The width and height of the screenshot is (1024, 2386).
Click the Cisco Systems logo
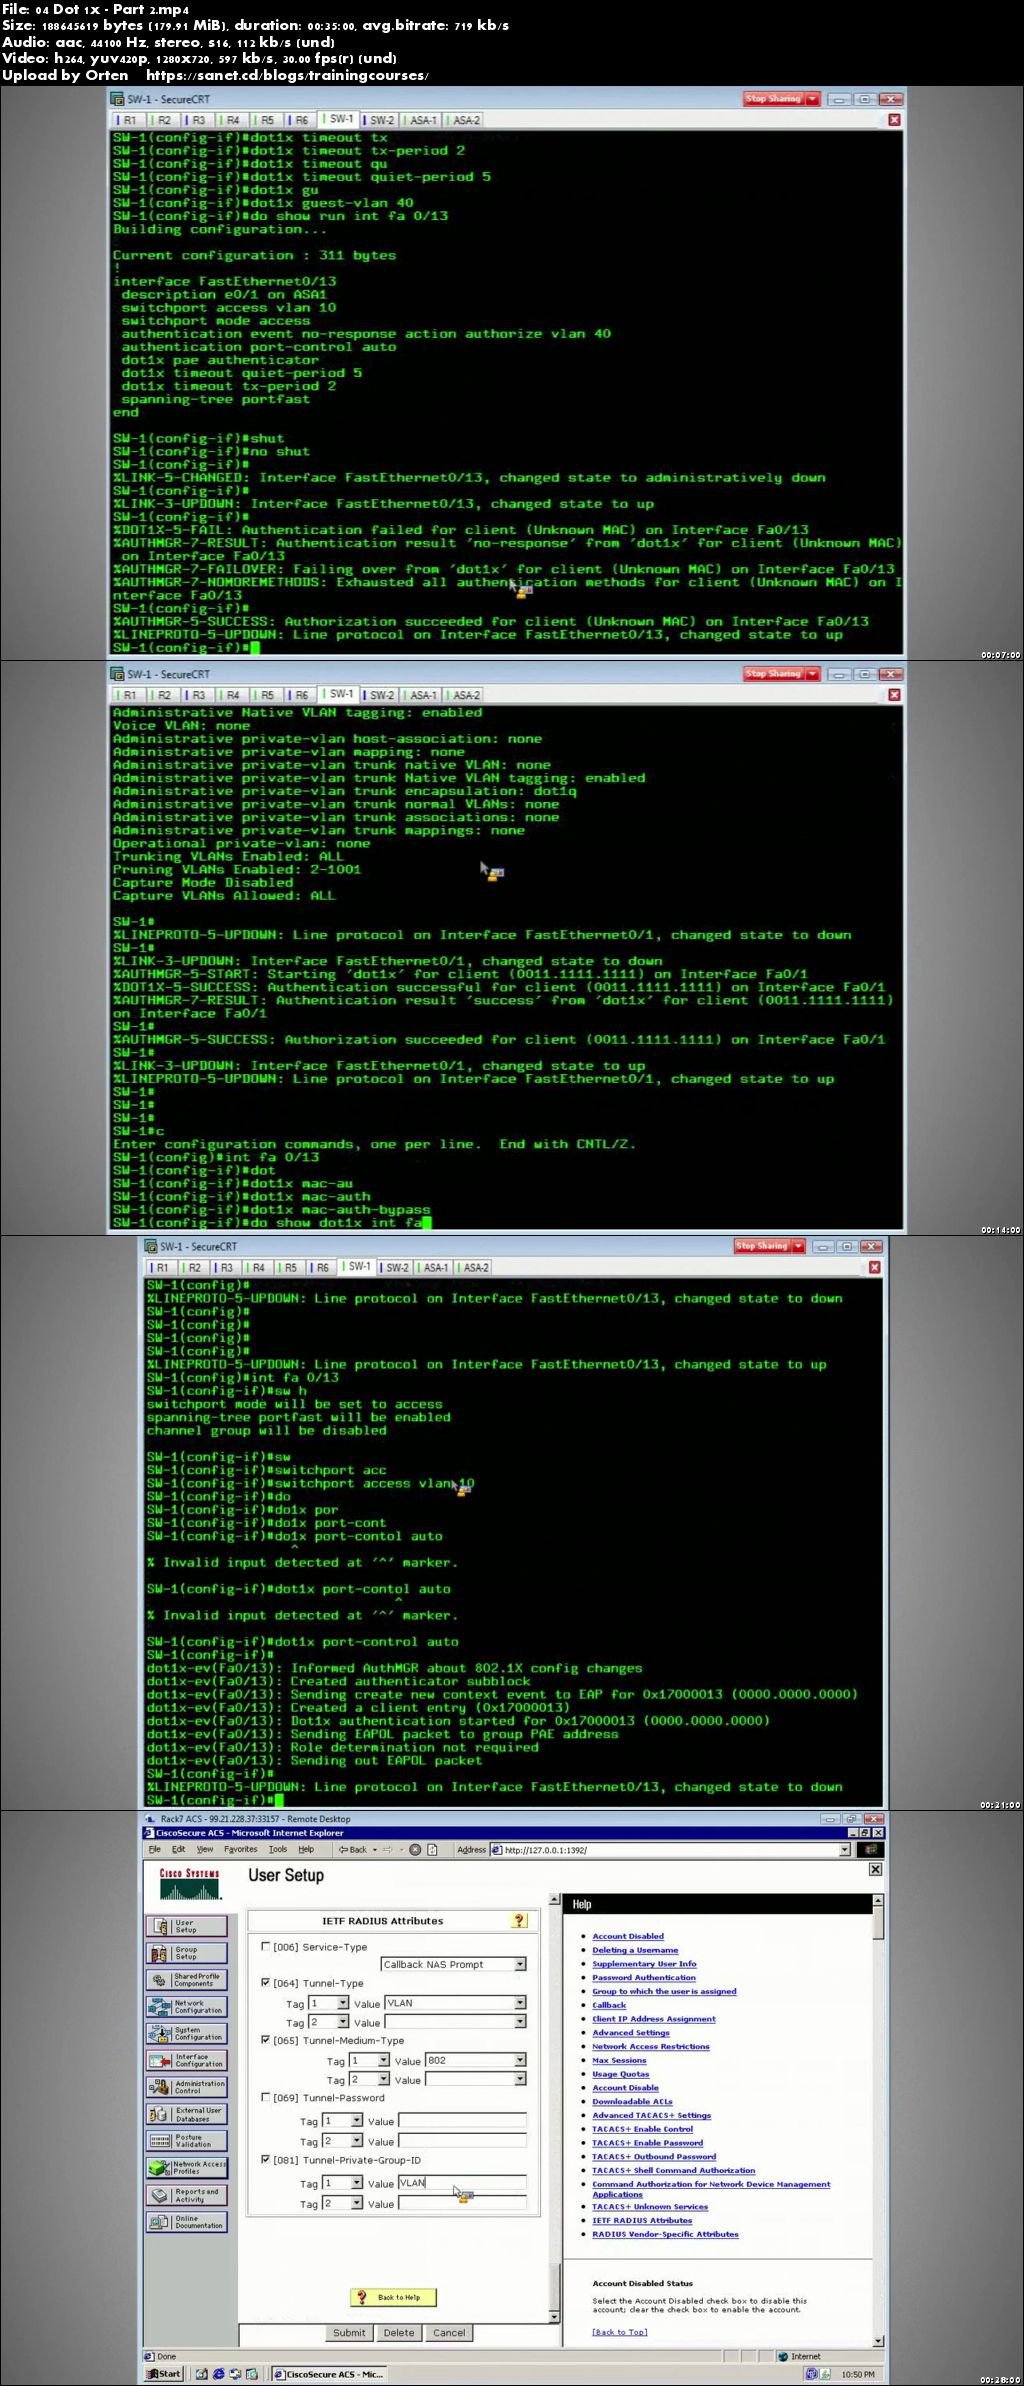coord(189,1884)
